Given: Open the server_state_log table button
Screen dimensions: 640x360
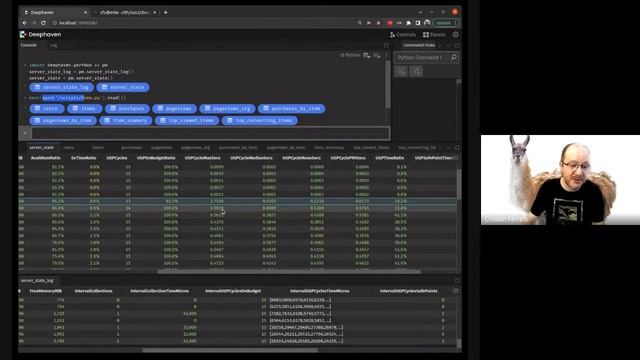Looking at the screenshot, I should pos(61,87).
